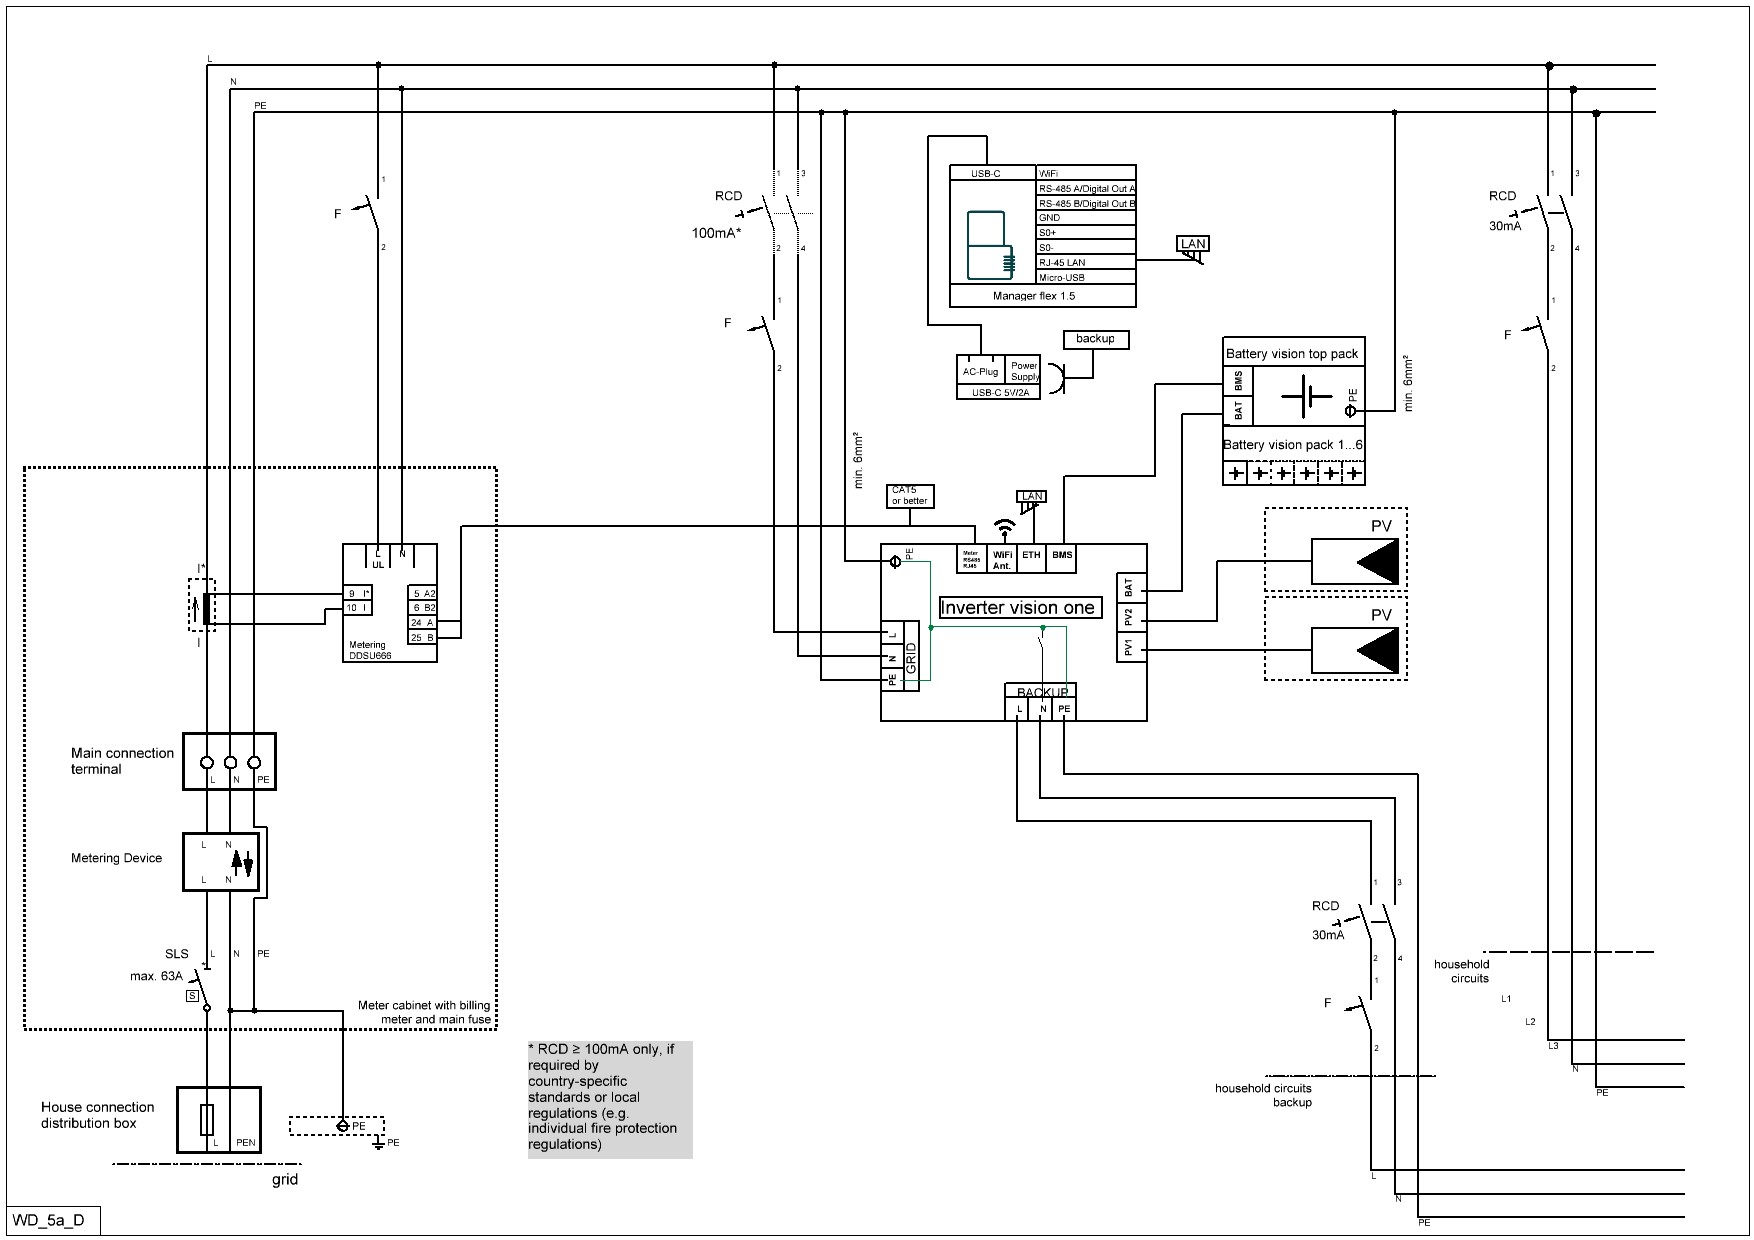Select the backup label box near Power Supply
This screenshot has height=1240, width=1754.
[x=1095, y=339]
